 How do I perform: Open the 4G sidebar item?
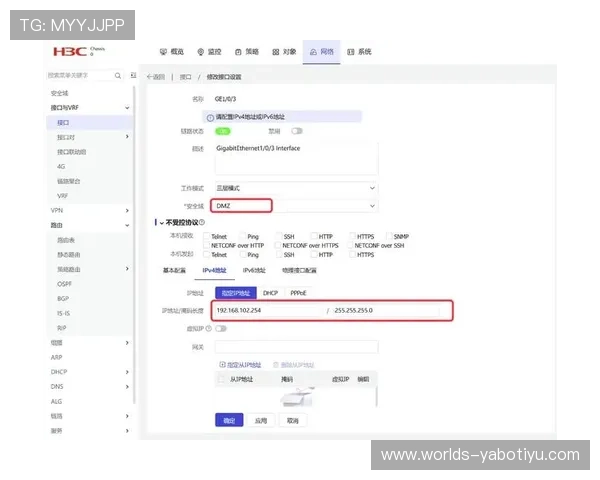pos(61,167)
